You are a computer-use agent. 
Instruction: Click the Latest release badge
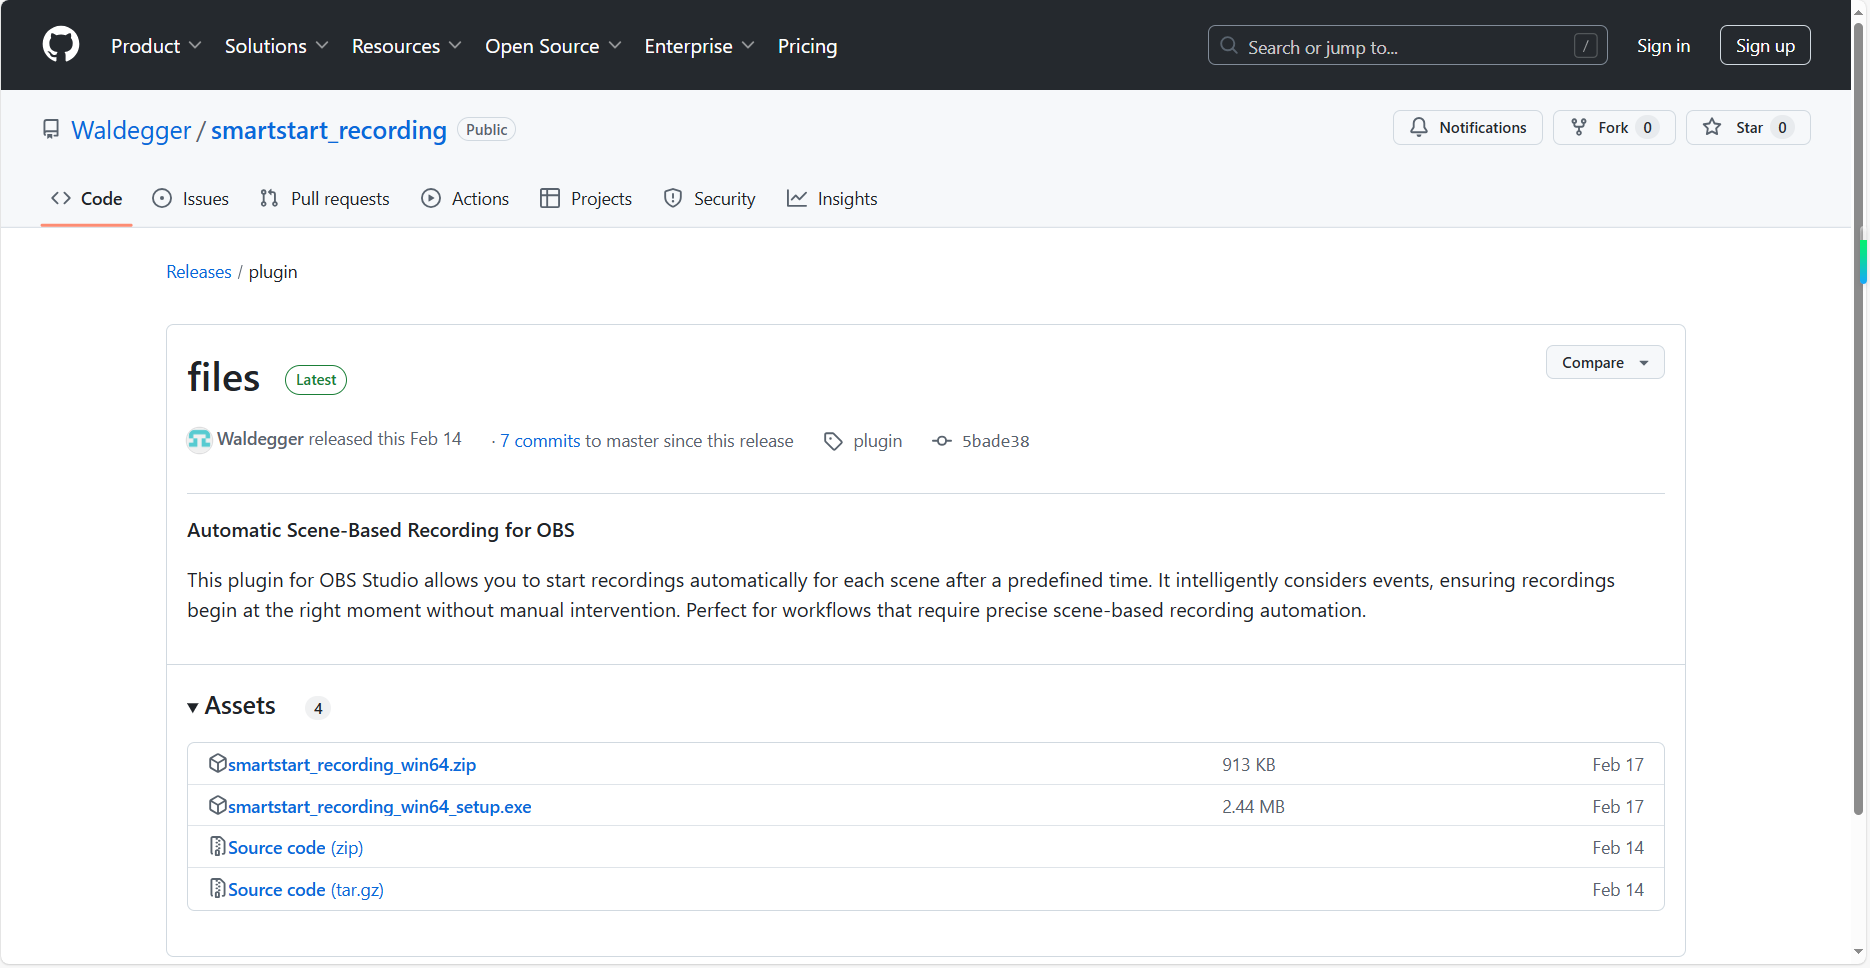point(316,380)
